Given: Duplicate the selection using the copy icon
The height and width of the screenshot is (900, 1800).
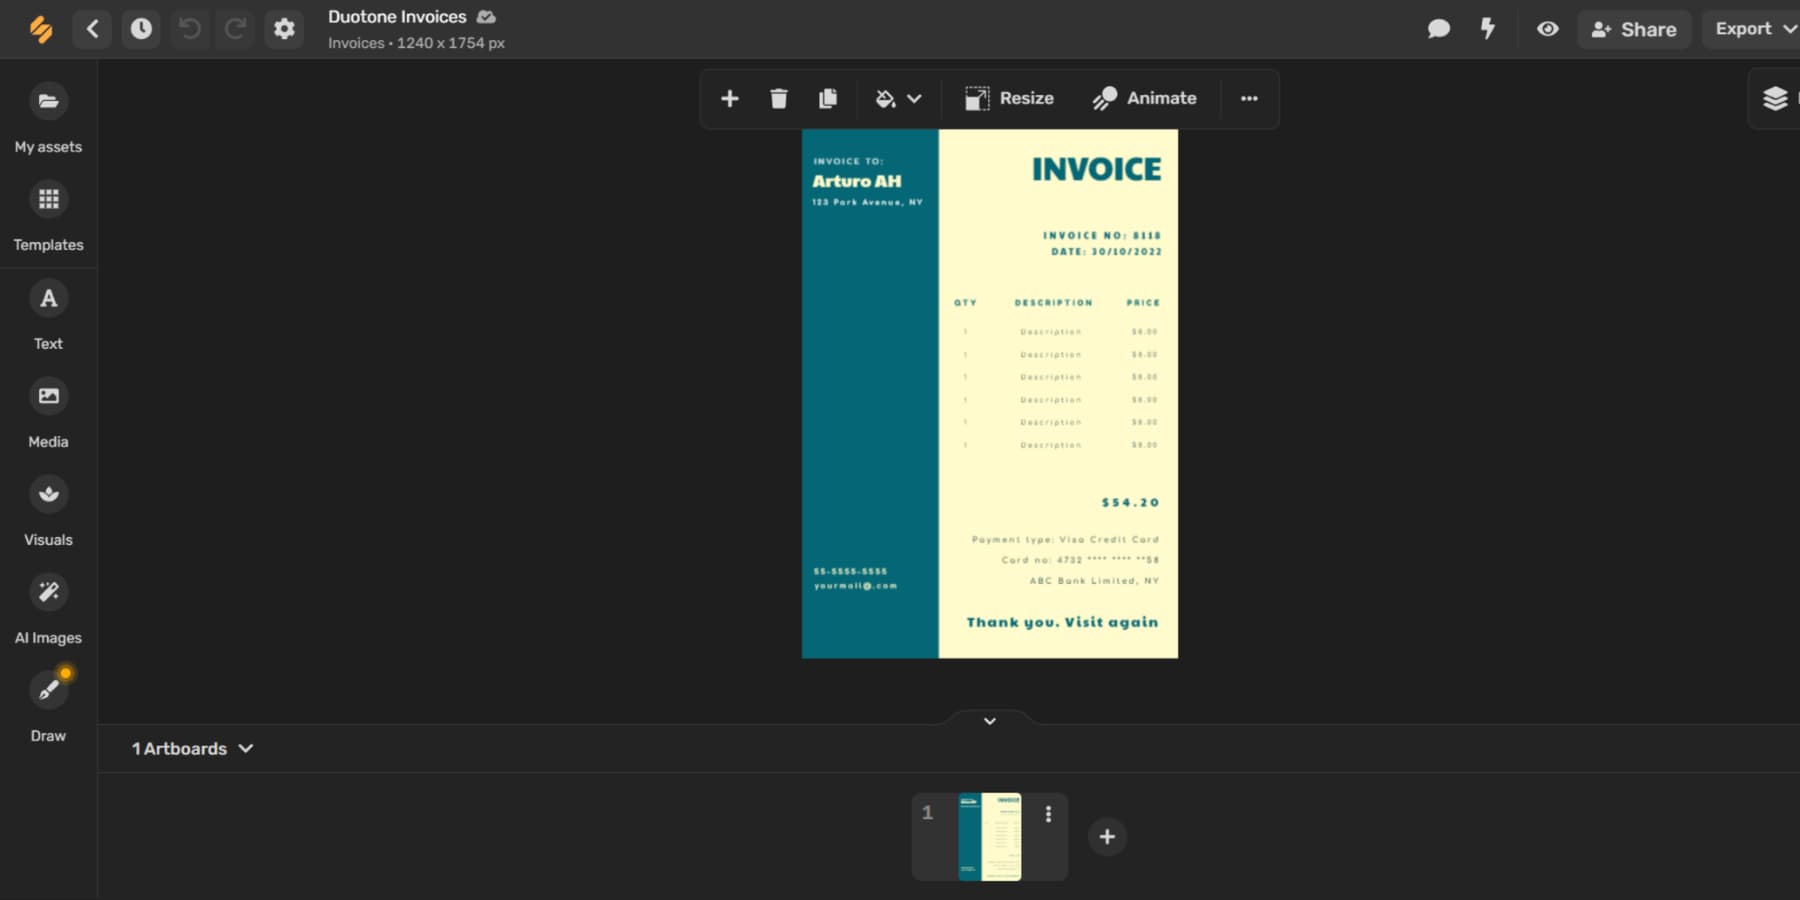Looking at the screenshot, I should click(x=828, y=98).
